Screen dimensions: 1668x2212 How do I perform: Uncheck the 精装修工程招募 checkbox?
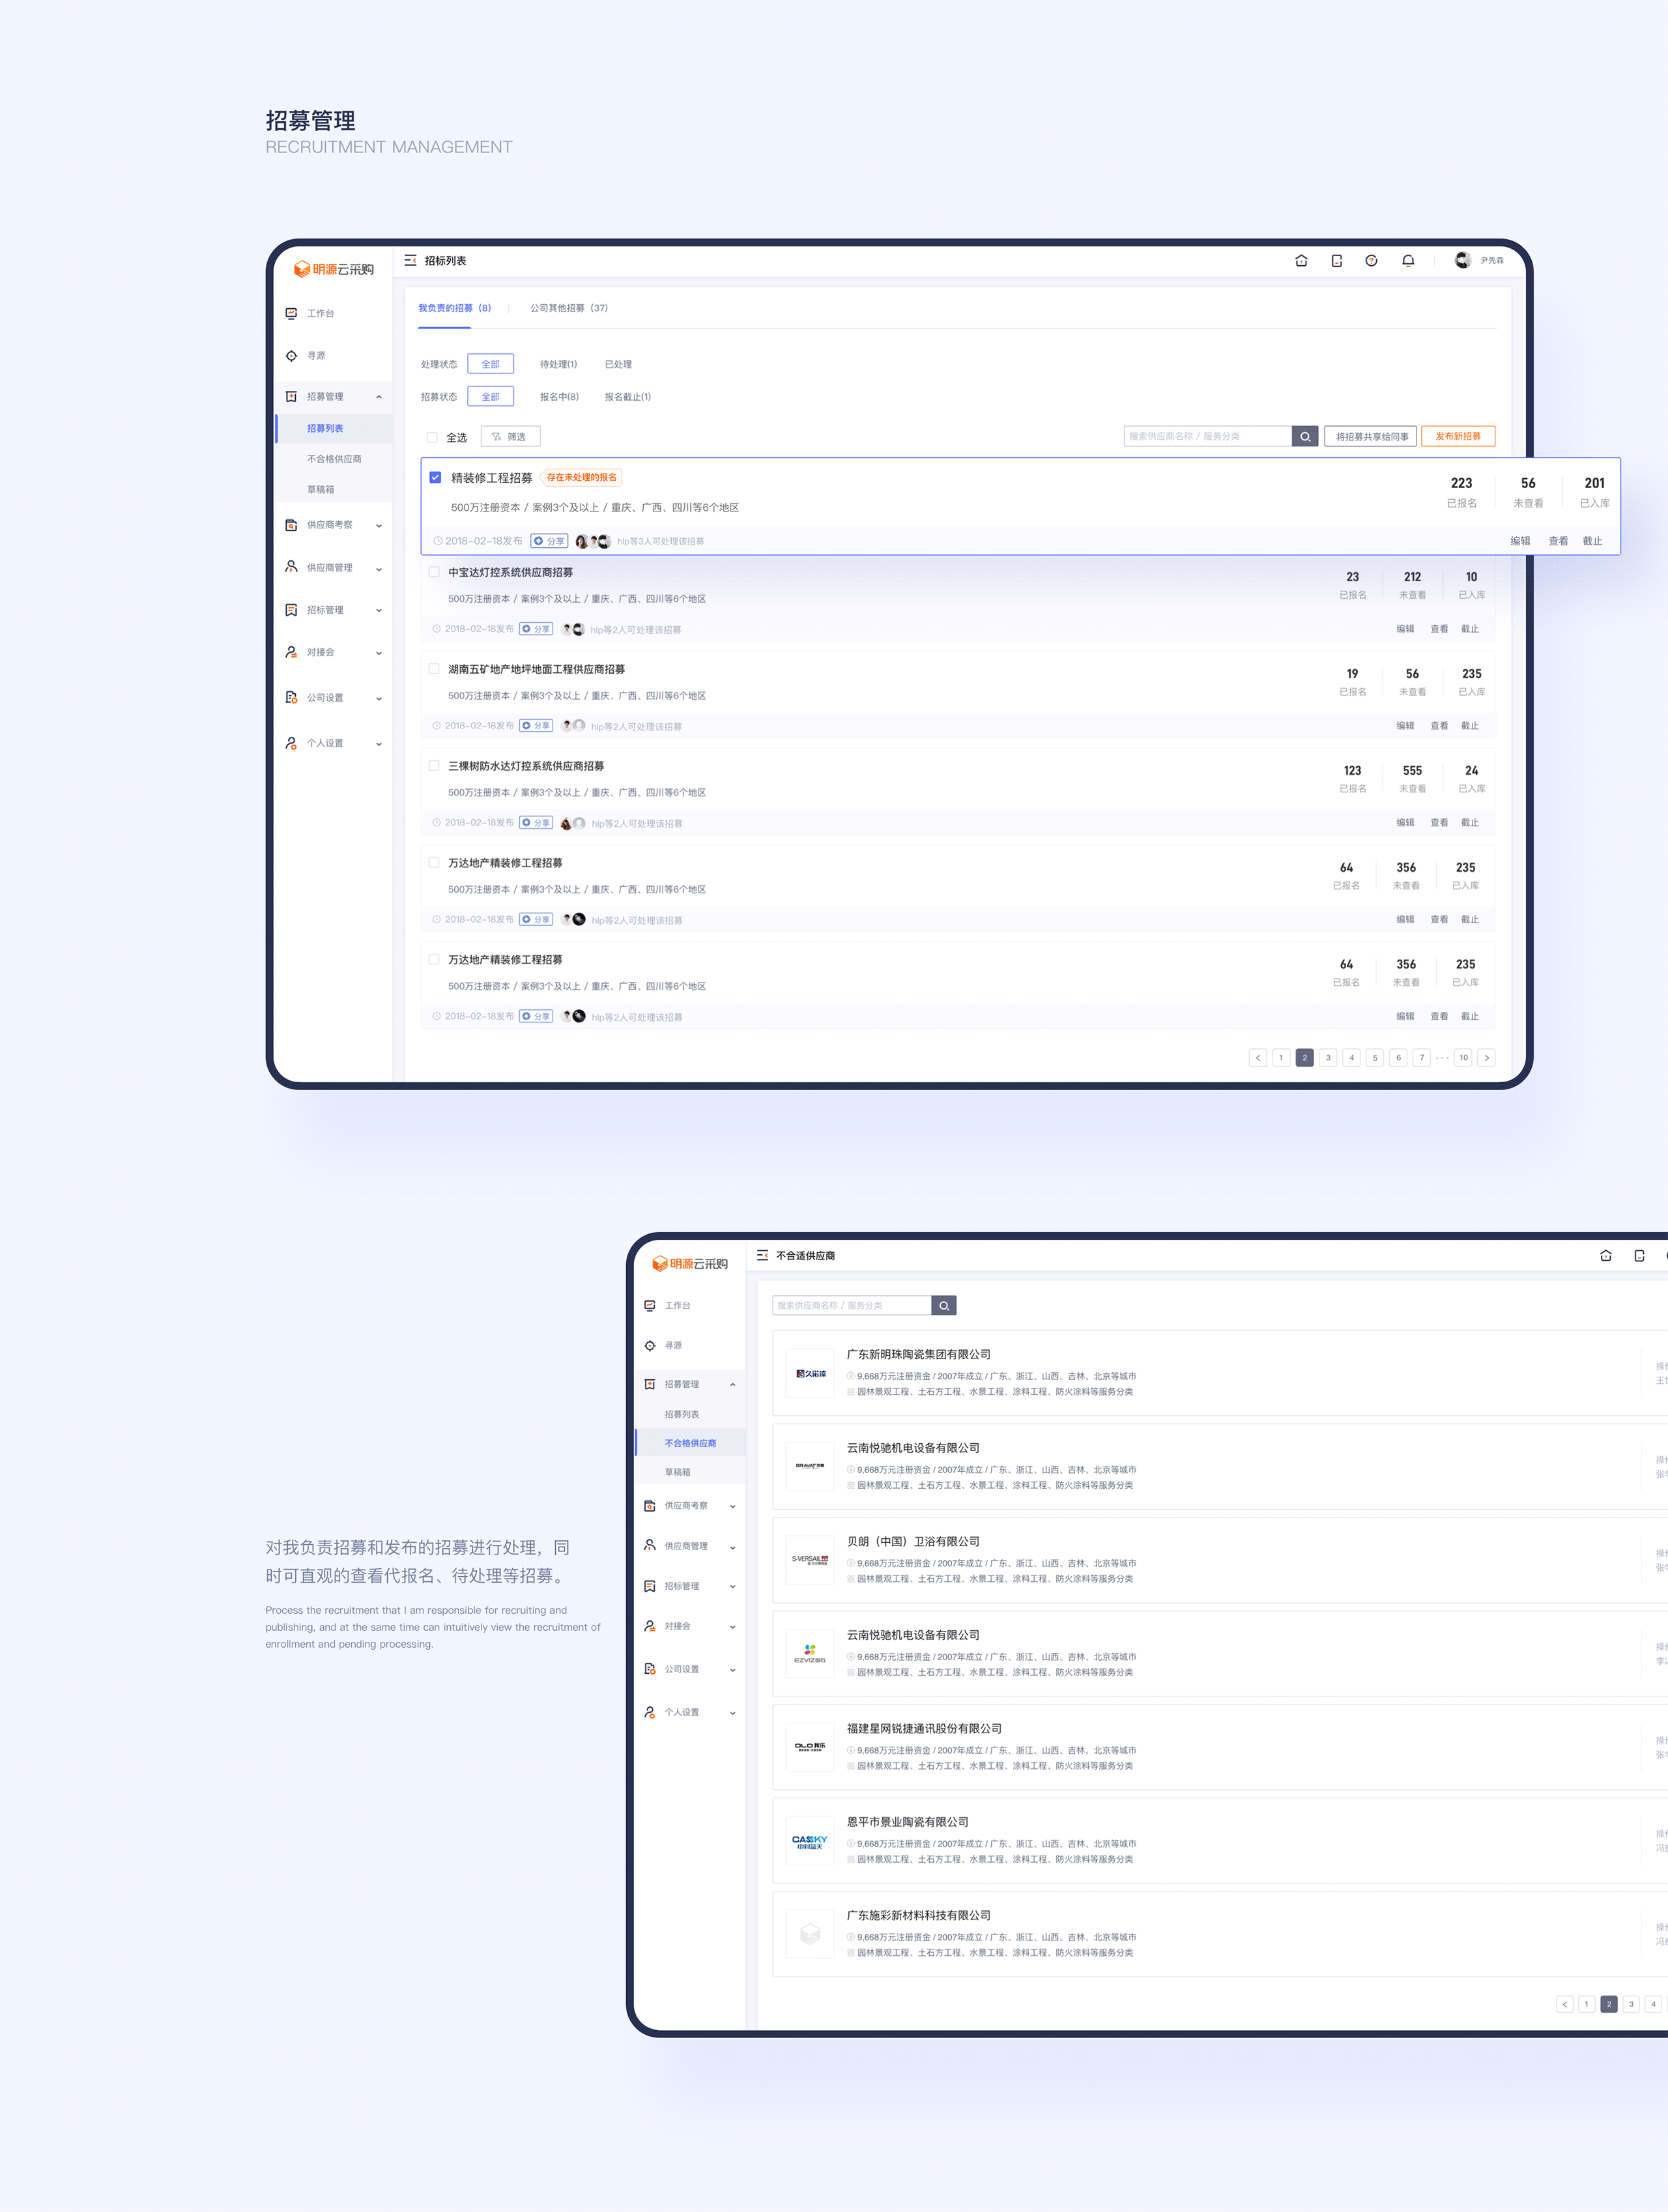tap(435, 478)
